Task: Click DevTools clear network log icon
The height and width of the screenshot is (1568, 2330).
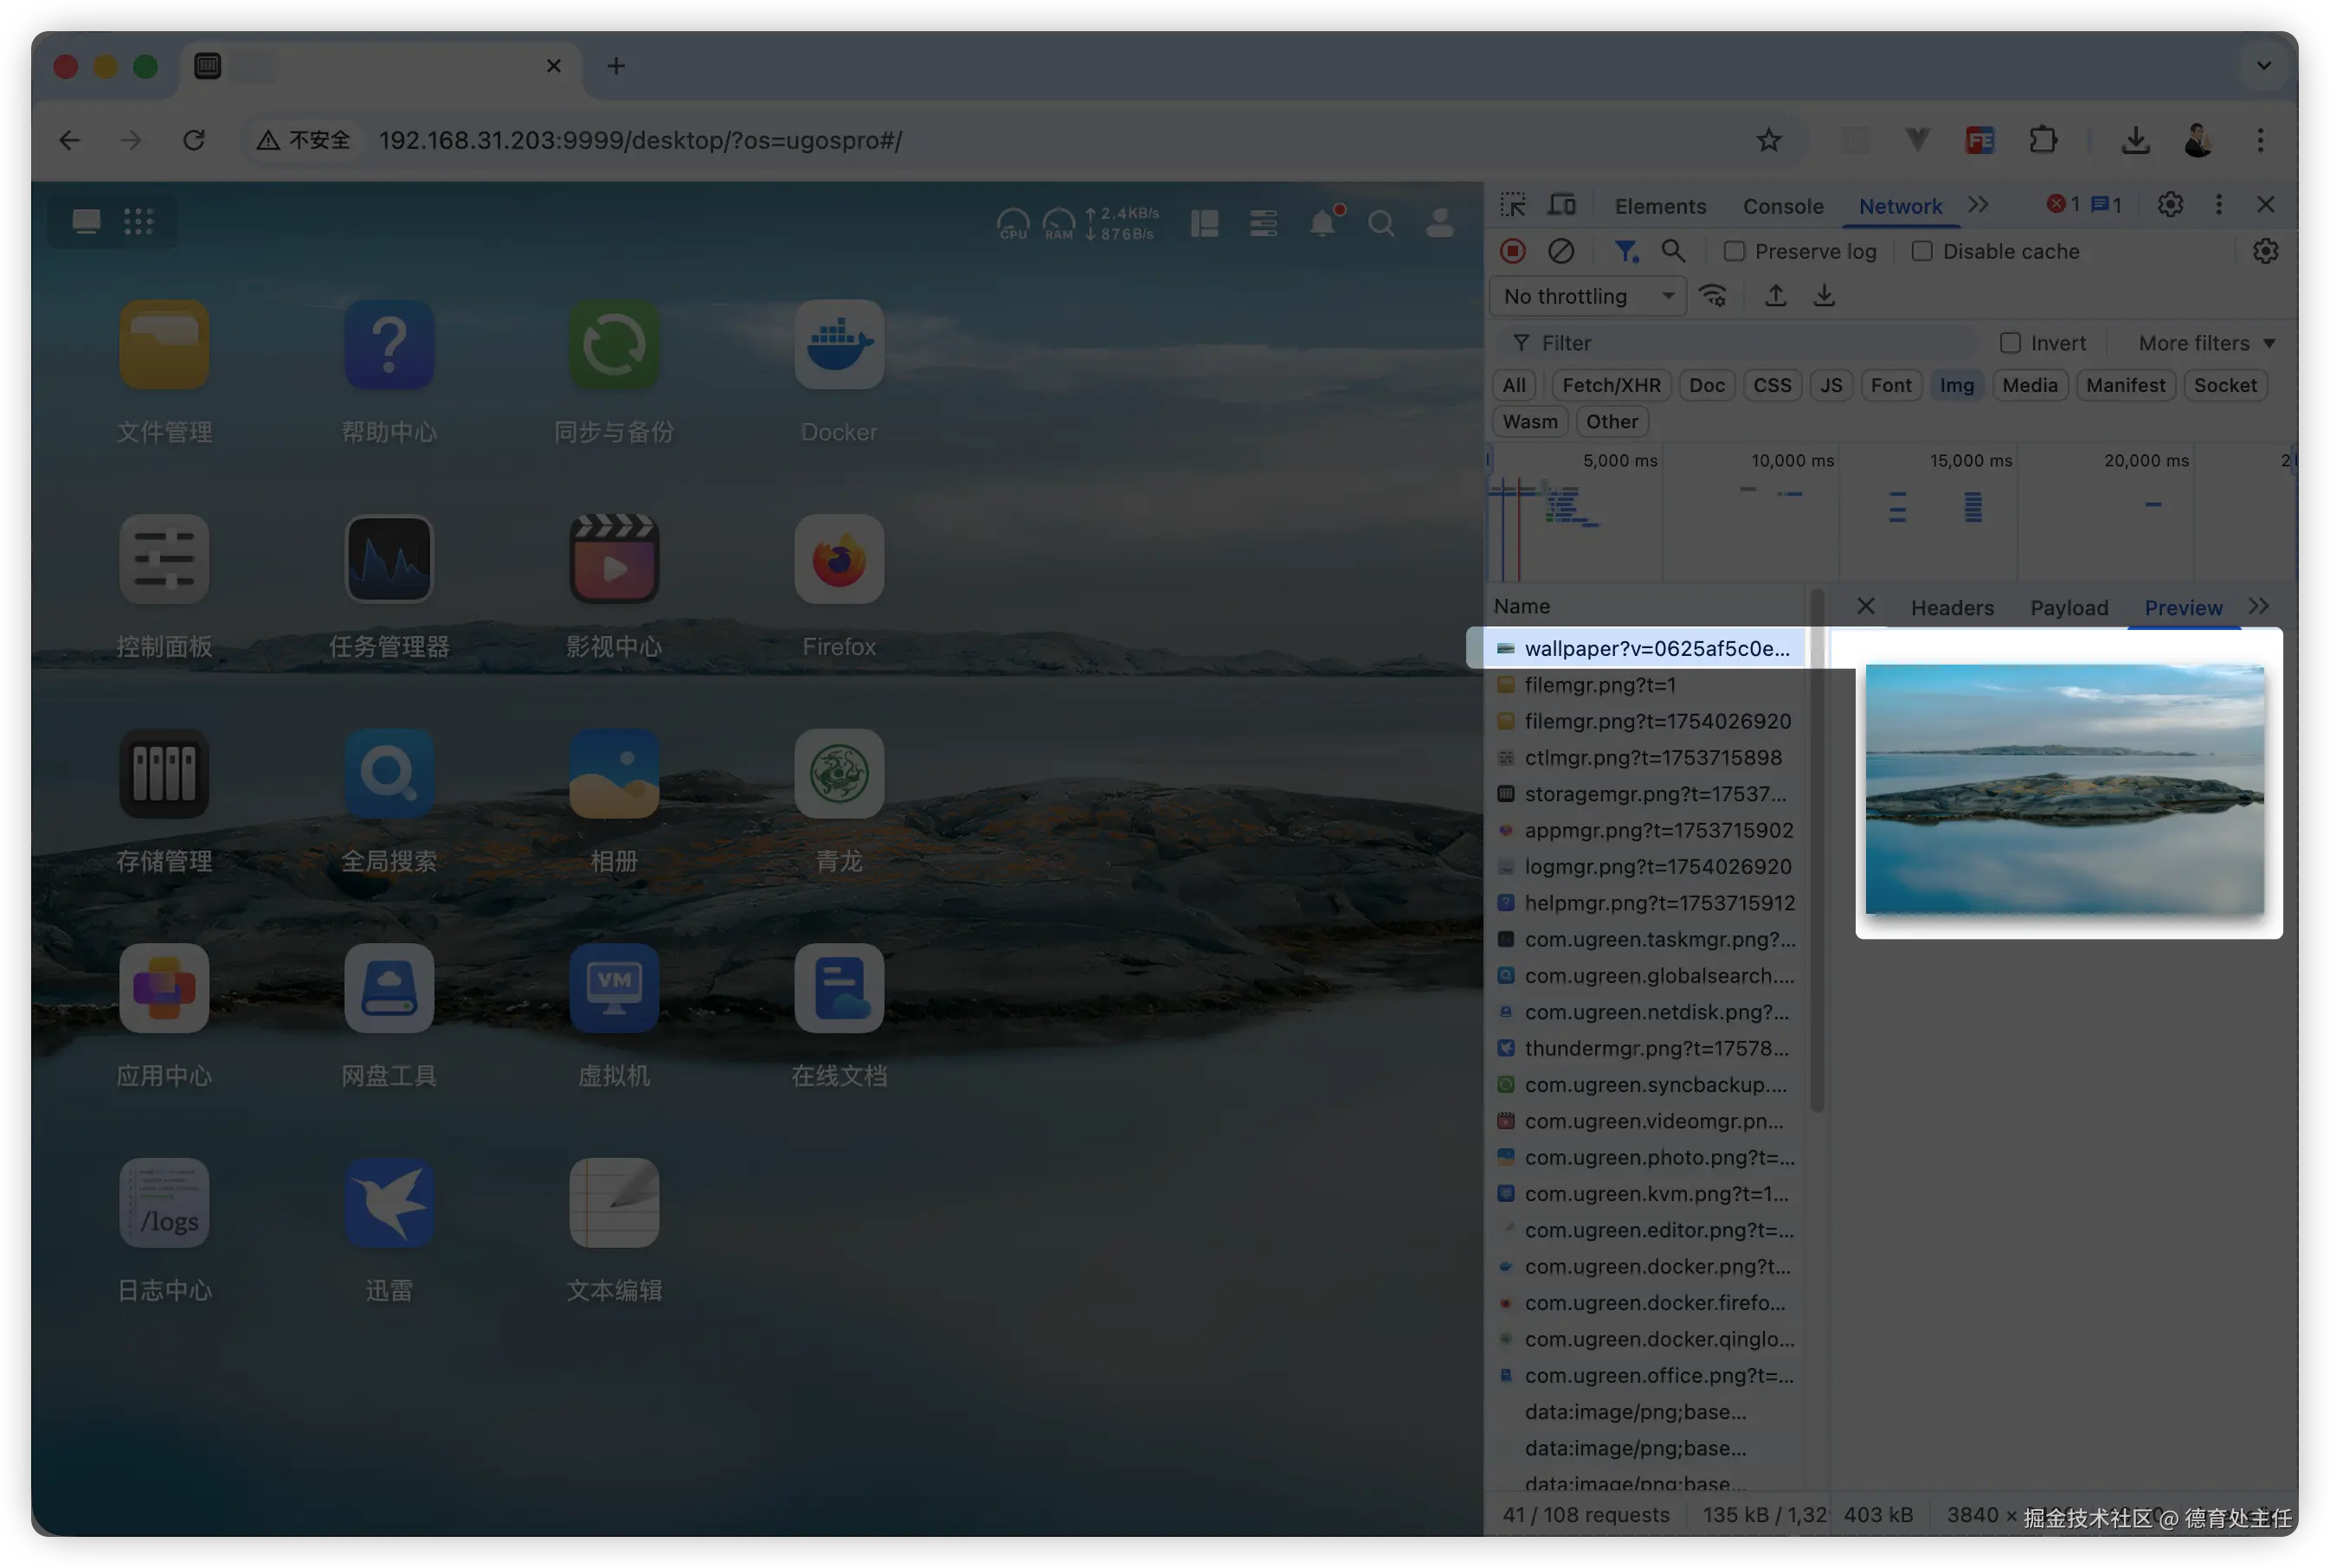Action: (1560, 251)
